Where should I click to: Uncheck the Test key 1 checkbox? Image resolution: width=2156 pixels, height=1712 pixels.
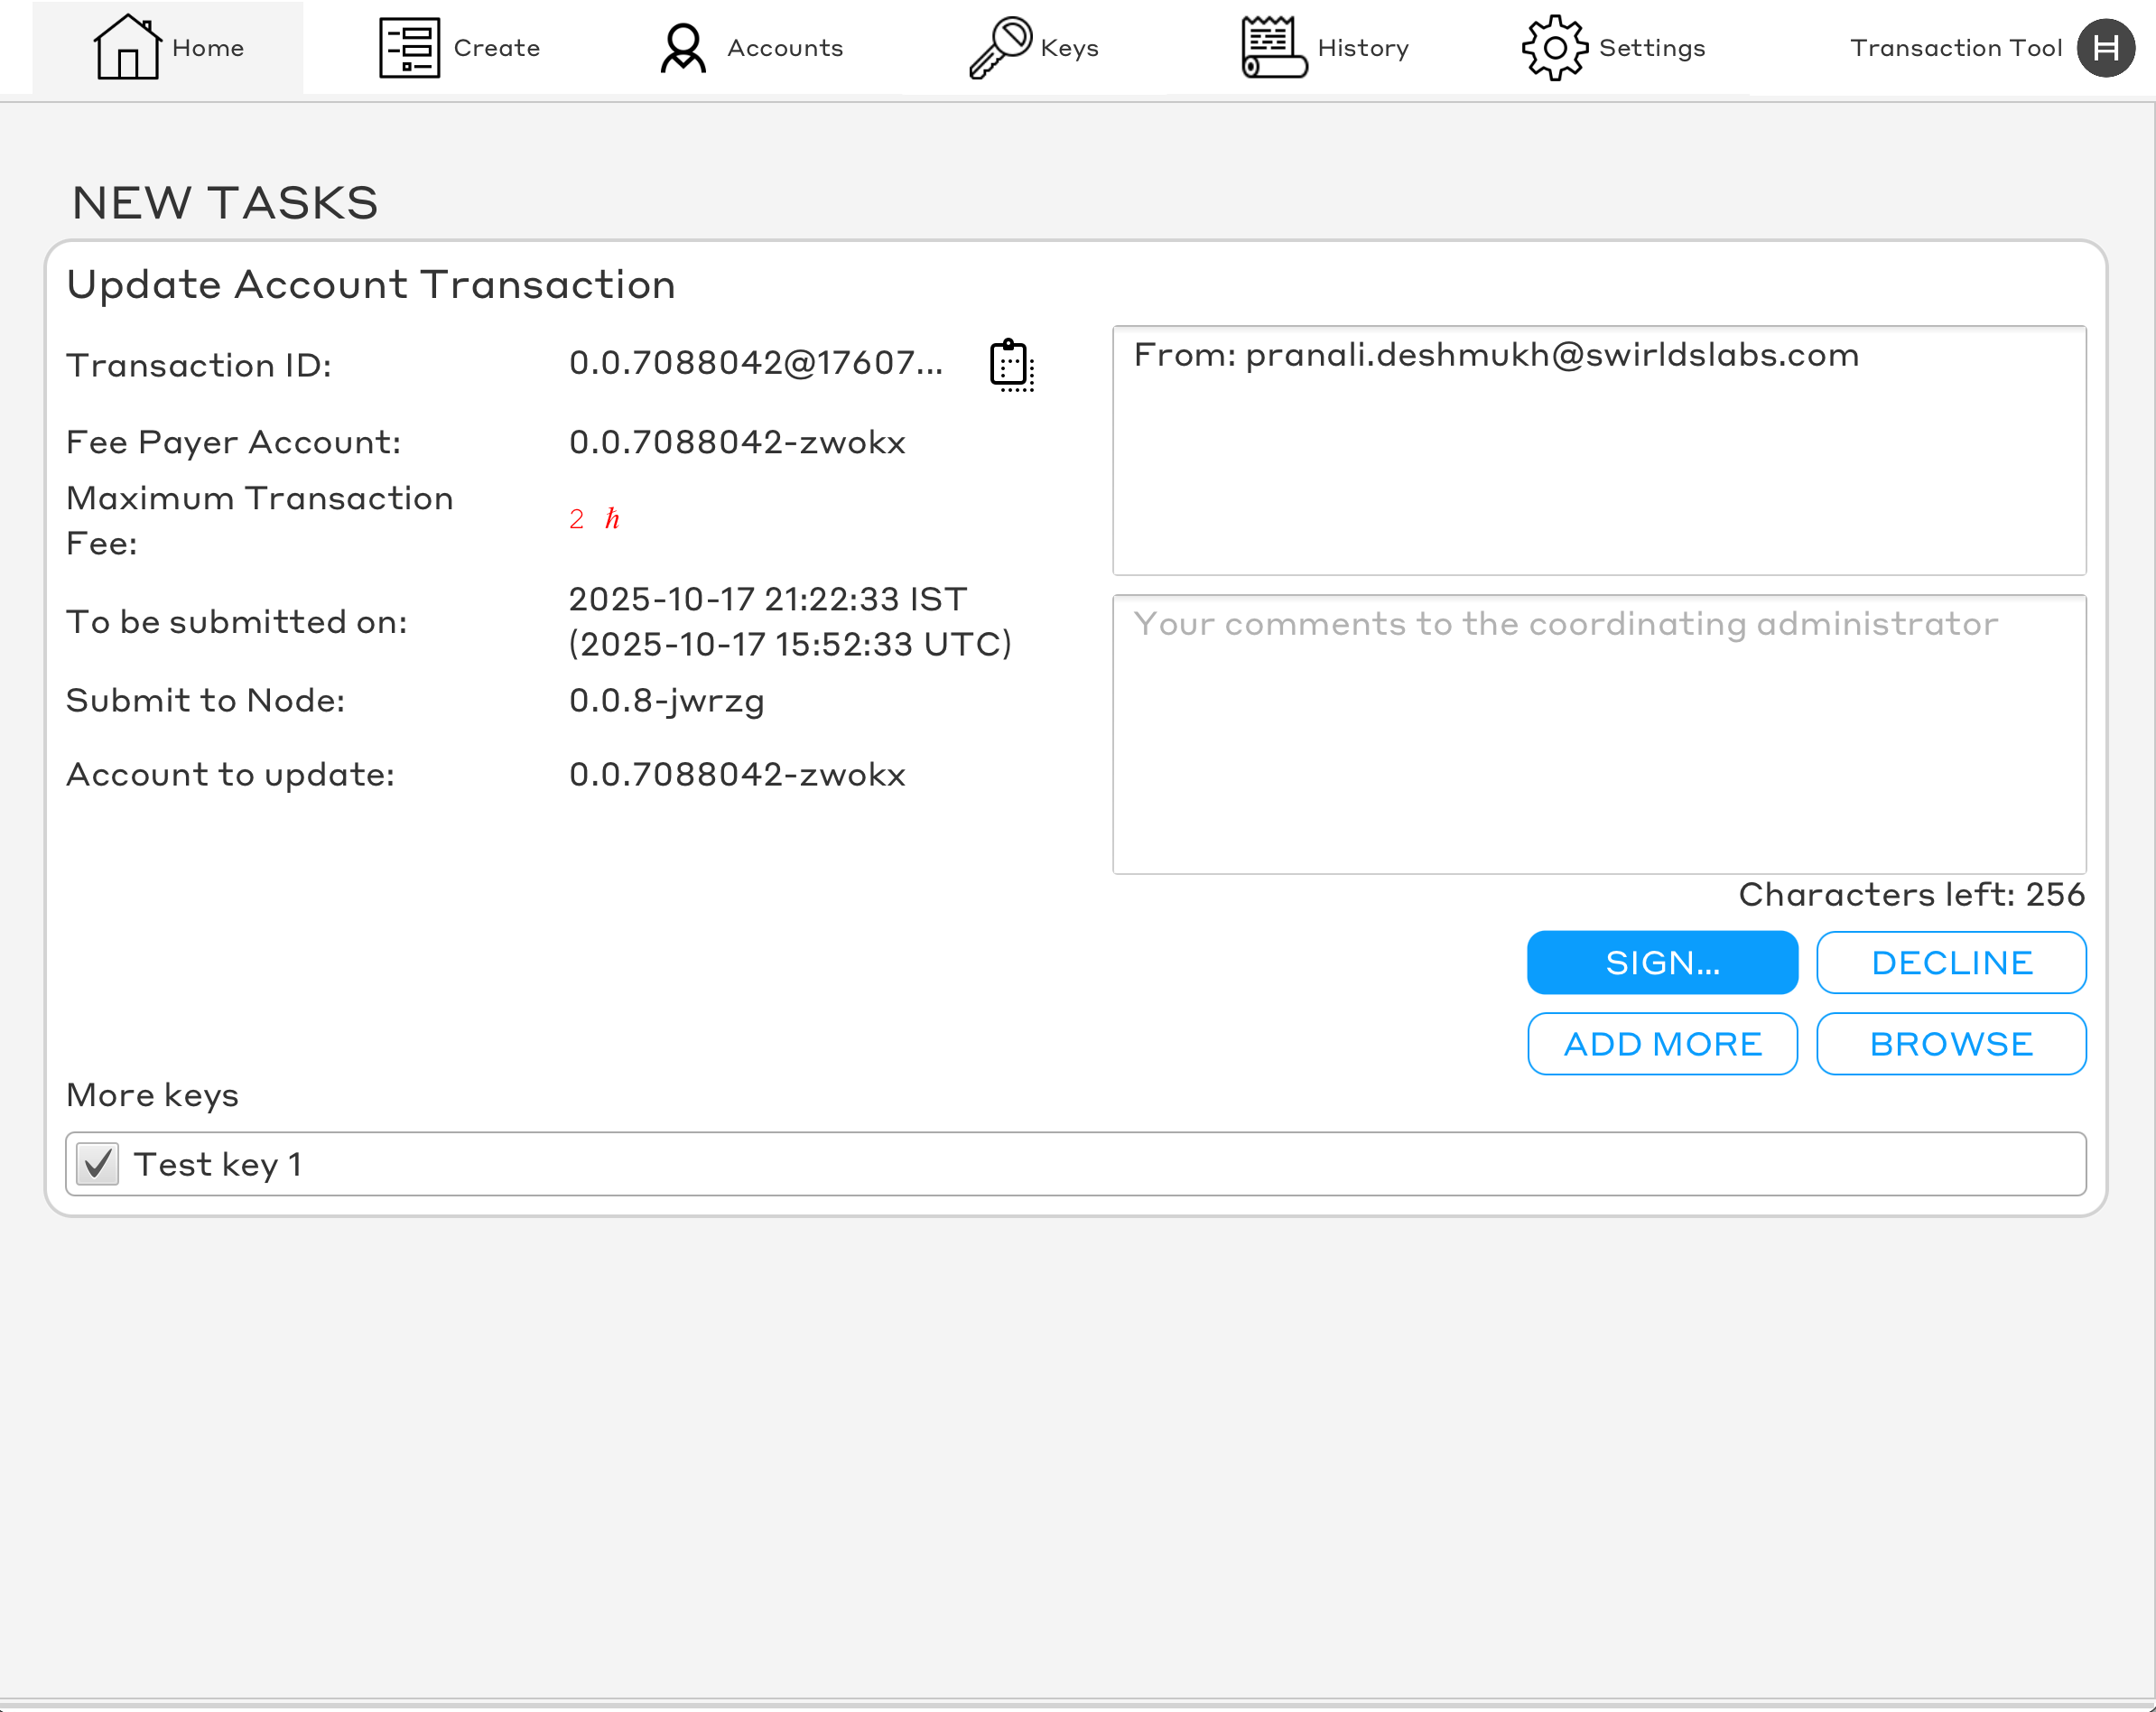98,1164
